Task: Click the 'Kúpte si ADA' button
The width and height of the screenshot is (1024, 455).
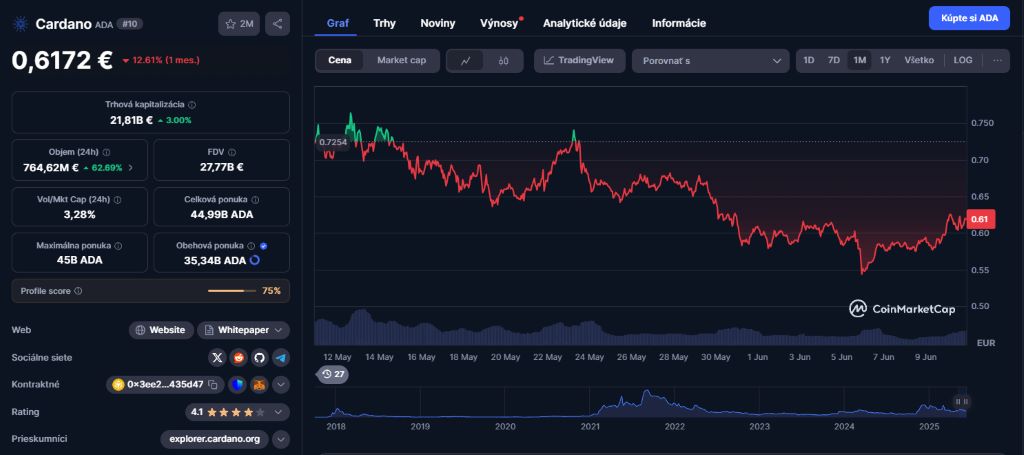Action: (x=968, y=18)
